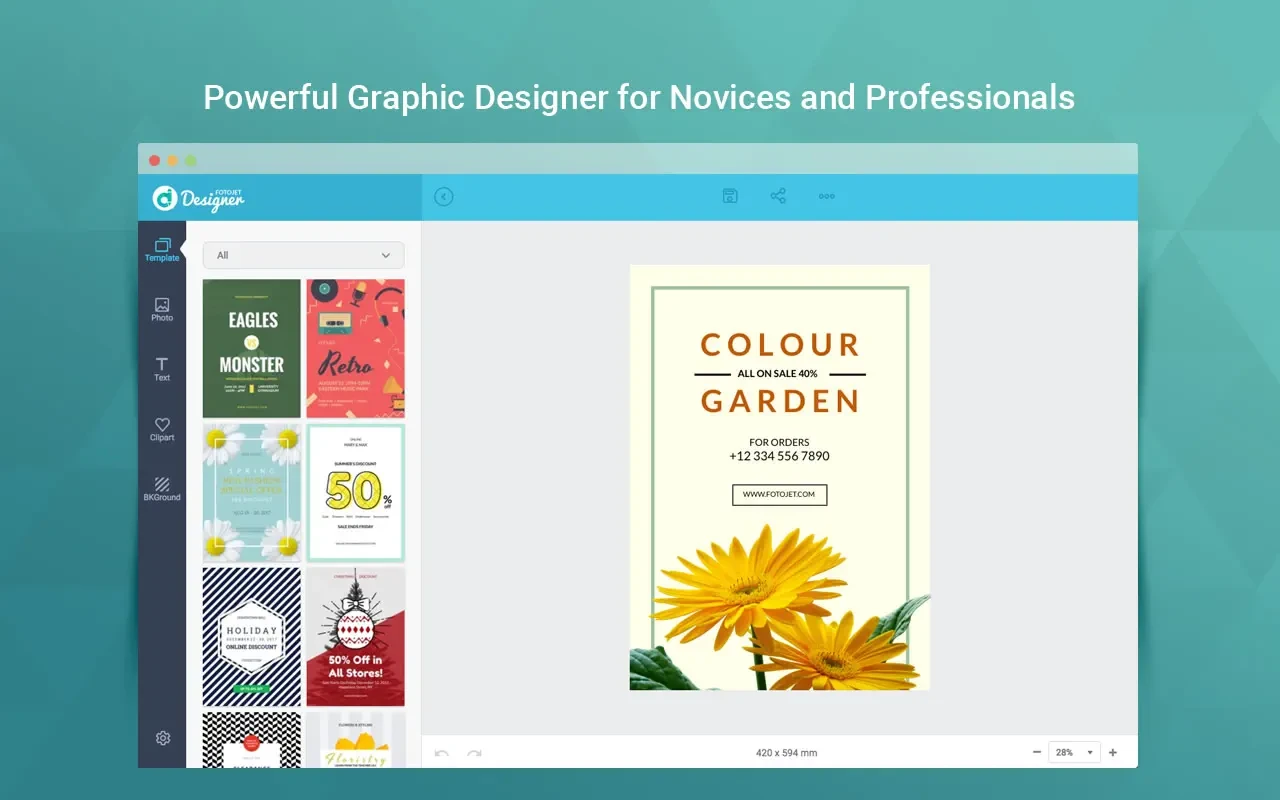Open the BKGround panel

tap(162, 489)
